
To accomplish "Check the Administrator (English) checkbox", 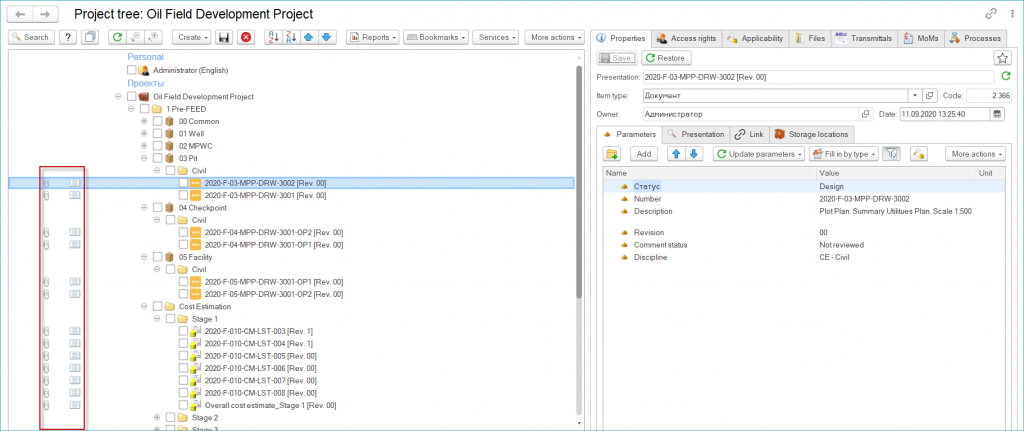I will 132,71.
